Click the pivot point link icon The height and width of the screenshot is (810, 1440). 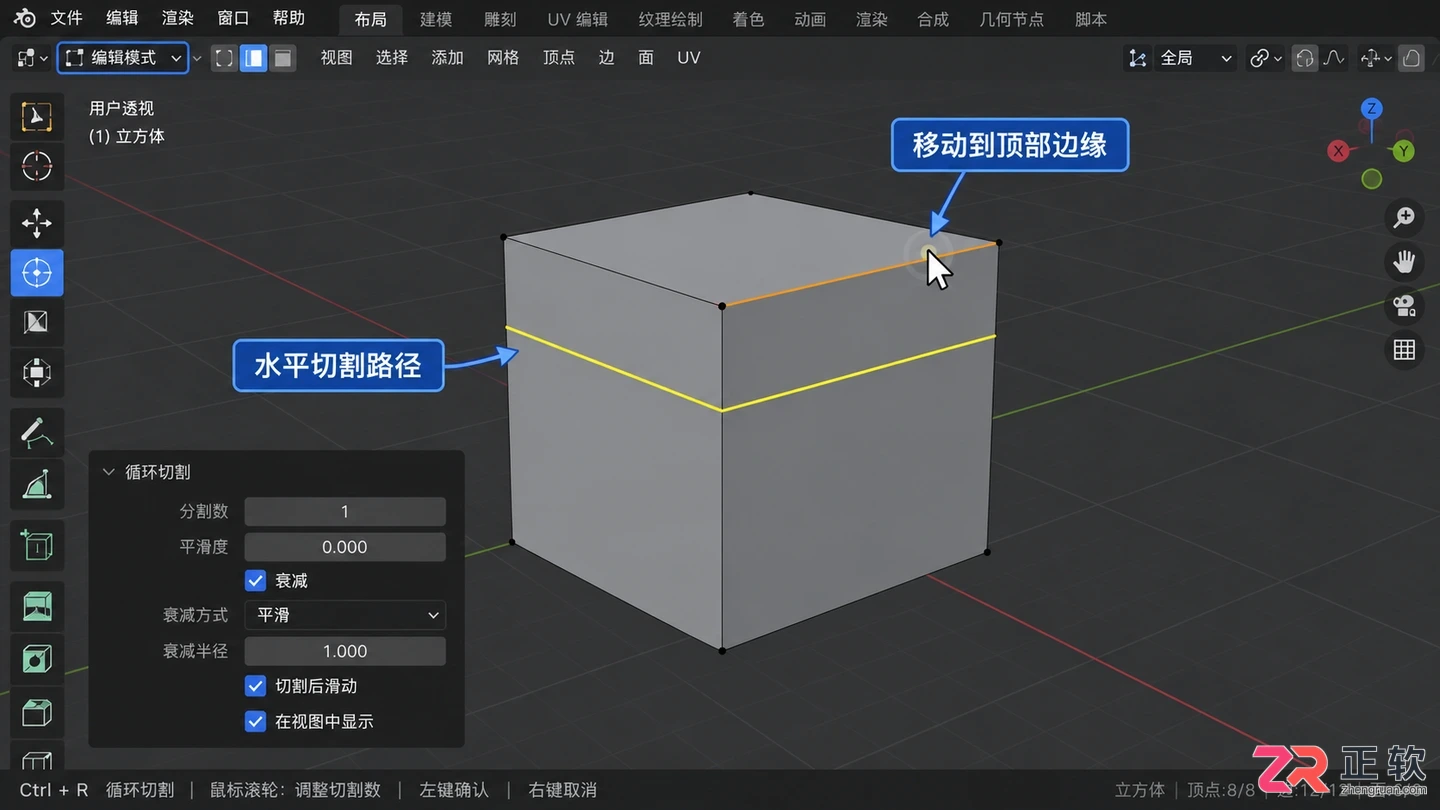pyautogui.click(x=1265, y=58)
